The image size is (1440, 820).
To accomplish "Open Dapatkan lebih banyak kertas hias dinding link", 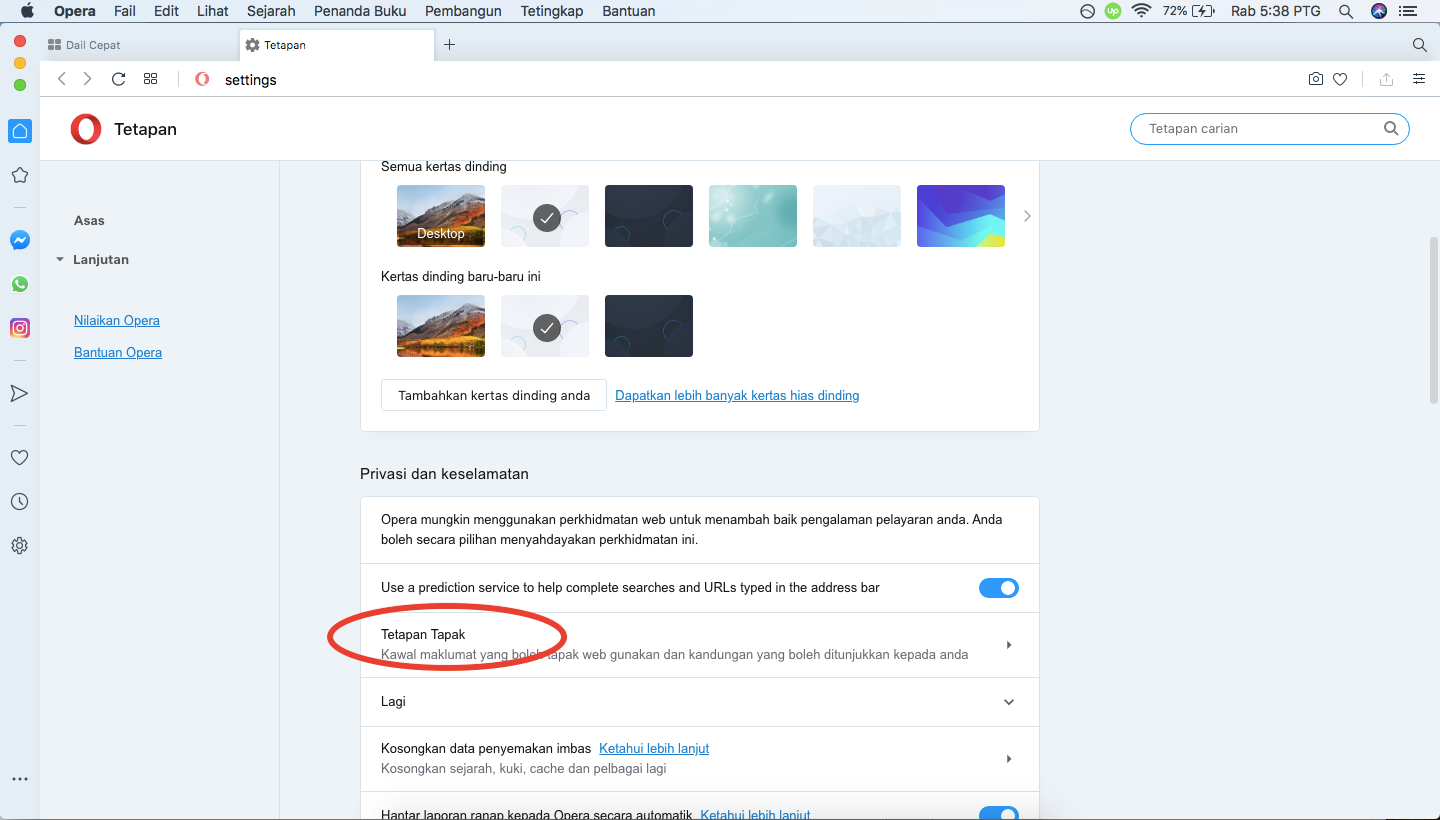I will pos(737,395).
